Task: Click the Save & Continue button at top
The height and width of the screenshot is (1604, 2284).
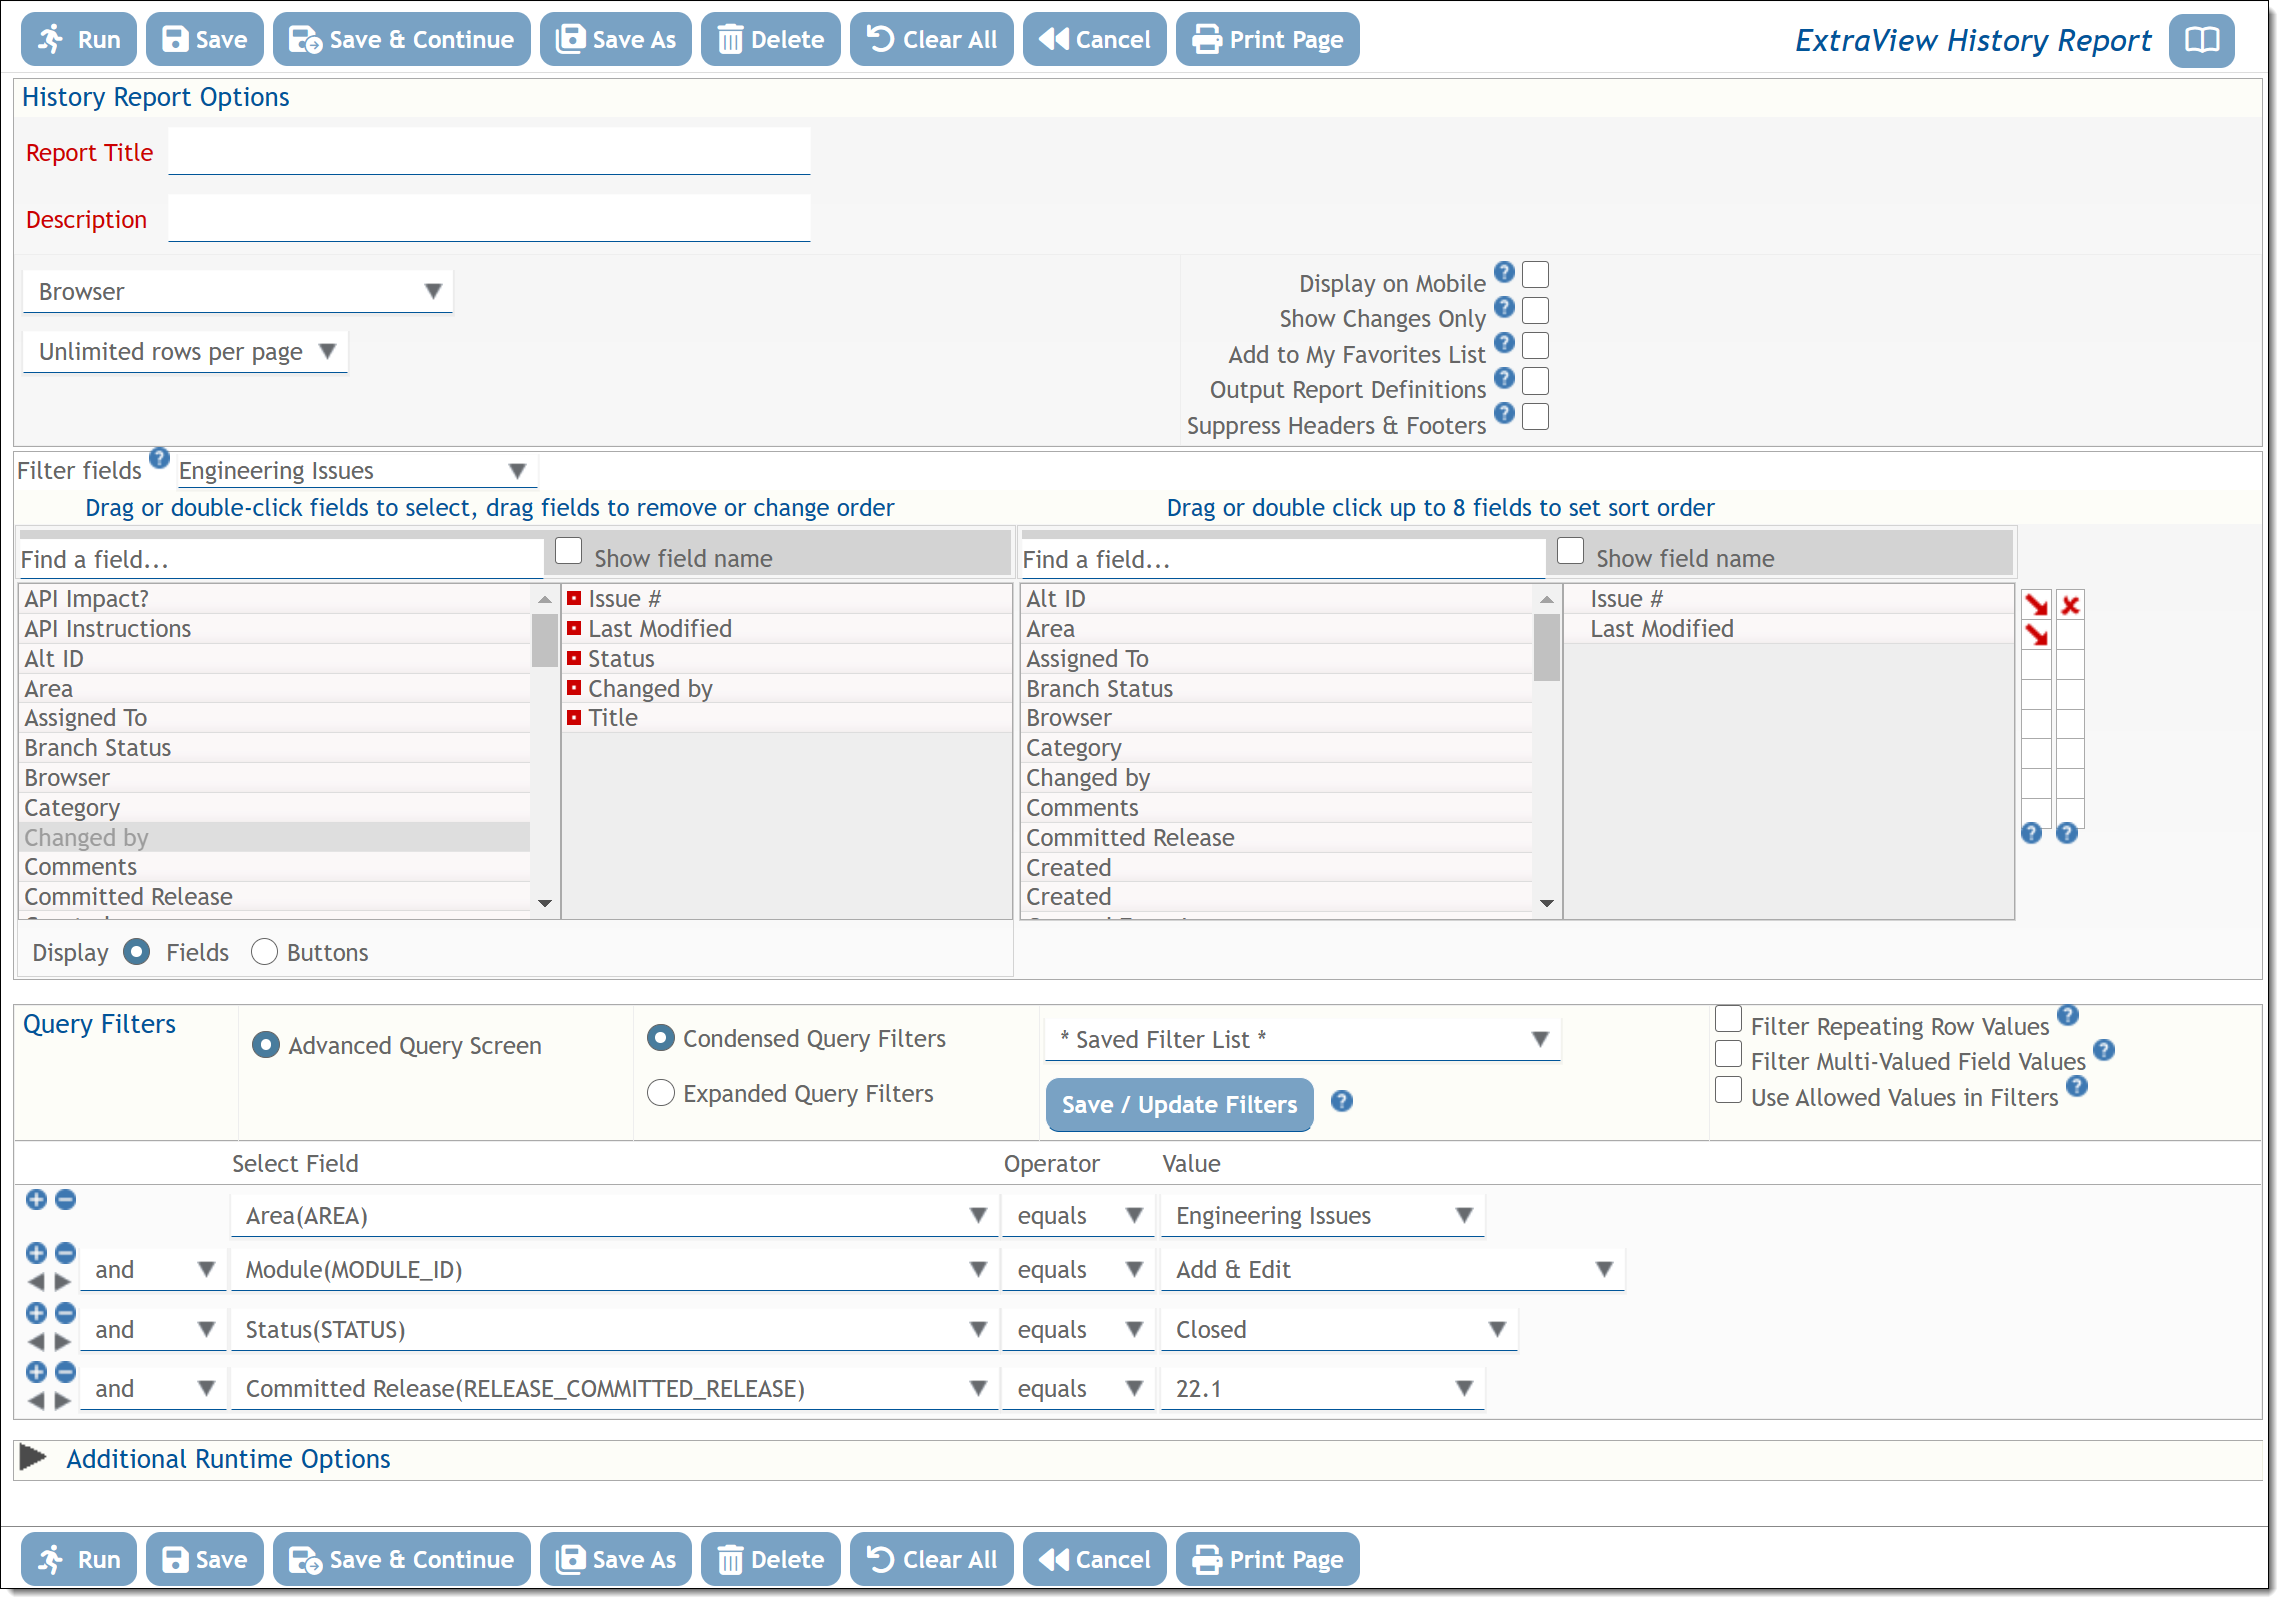Action: click(x=401, y=40)
